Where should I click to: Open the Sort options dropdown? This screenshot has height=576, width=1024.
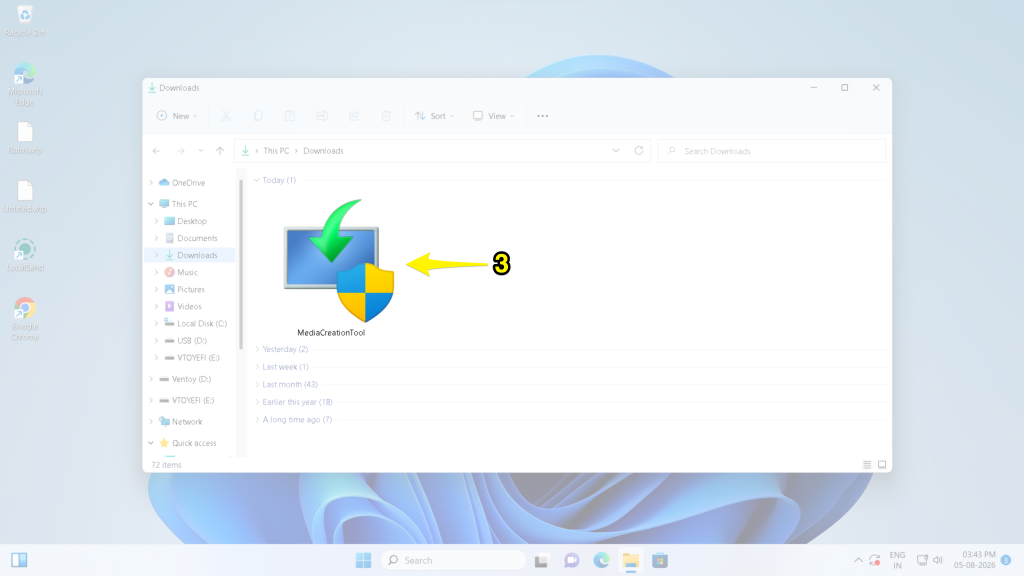coord(434,116)
